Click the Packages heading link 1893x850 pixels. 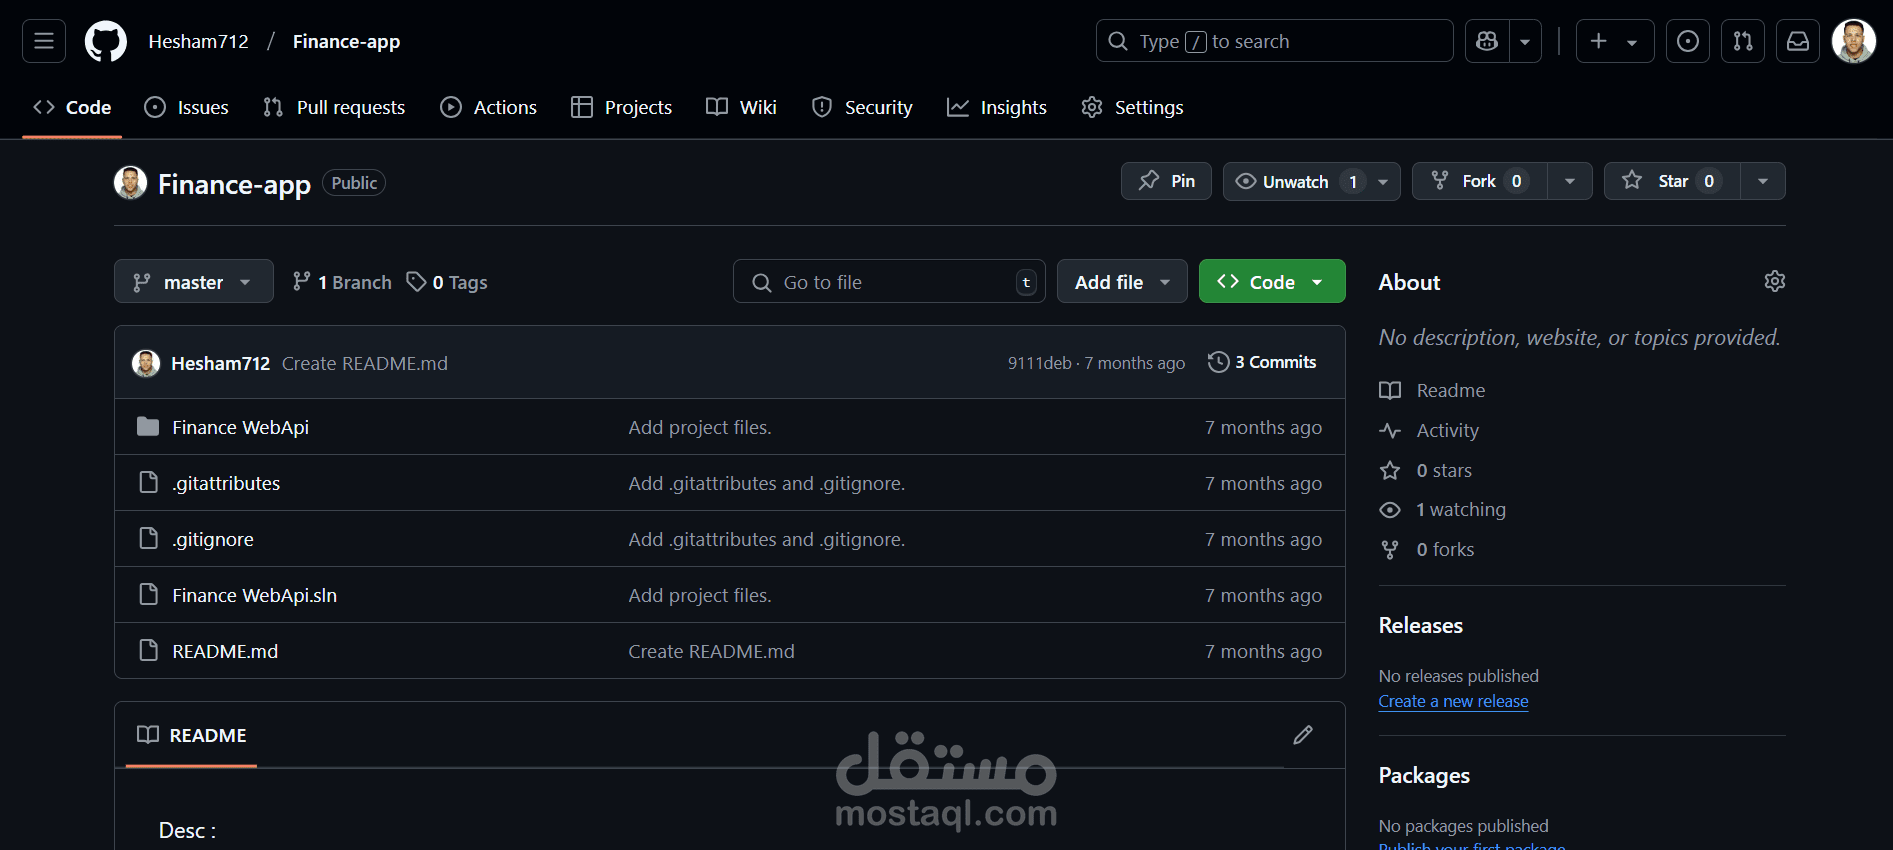pos(1424,775)
